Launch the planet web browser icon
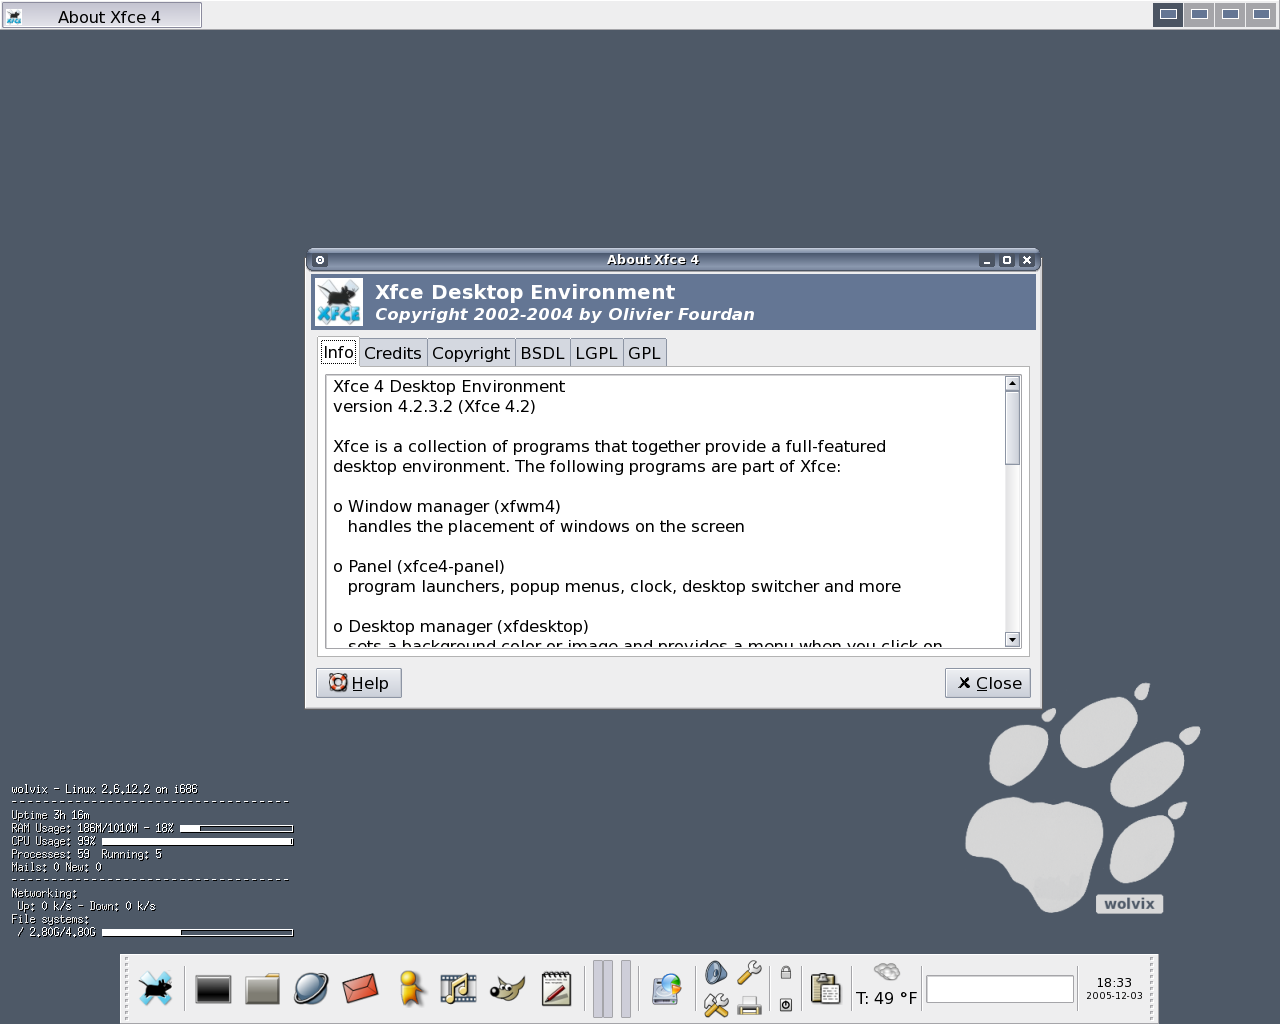 311,989
